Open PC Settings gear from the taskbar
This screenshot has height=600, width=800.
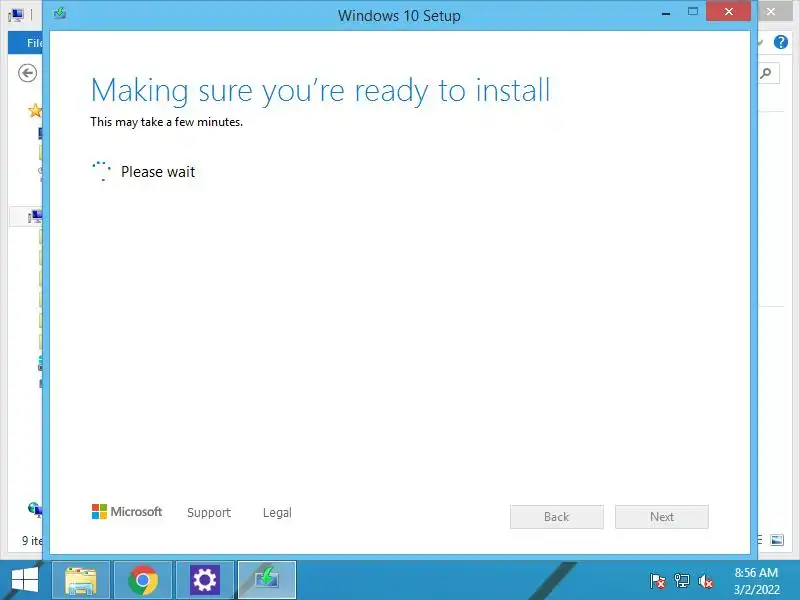tap(205, 581)
